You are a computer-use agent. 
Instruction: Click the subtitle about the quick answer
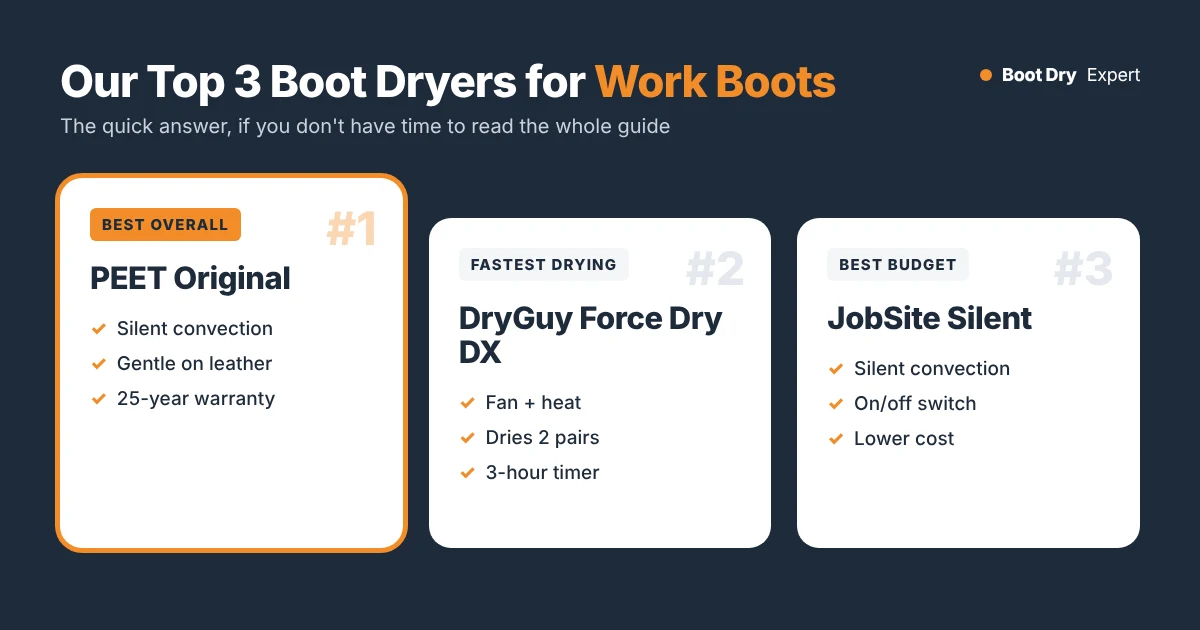point(365,127)
